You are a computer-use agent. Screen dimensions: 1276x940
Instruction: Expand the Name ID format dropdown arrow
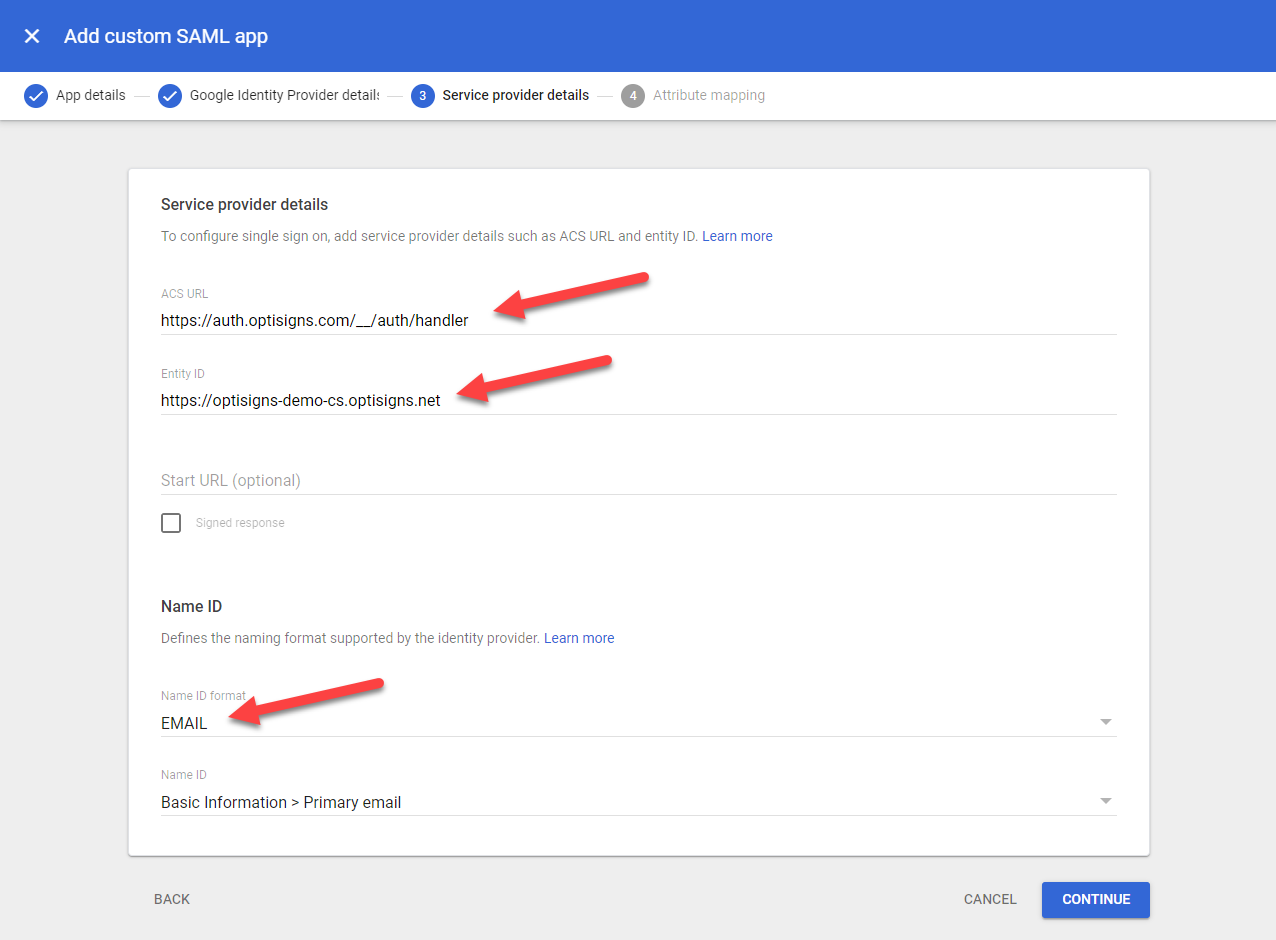point(1105,722)
